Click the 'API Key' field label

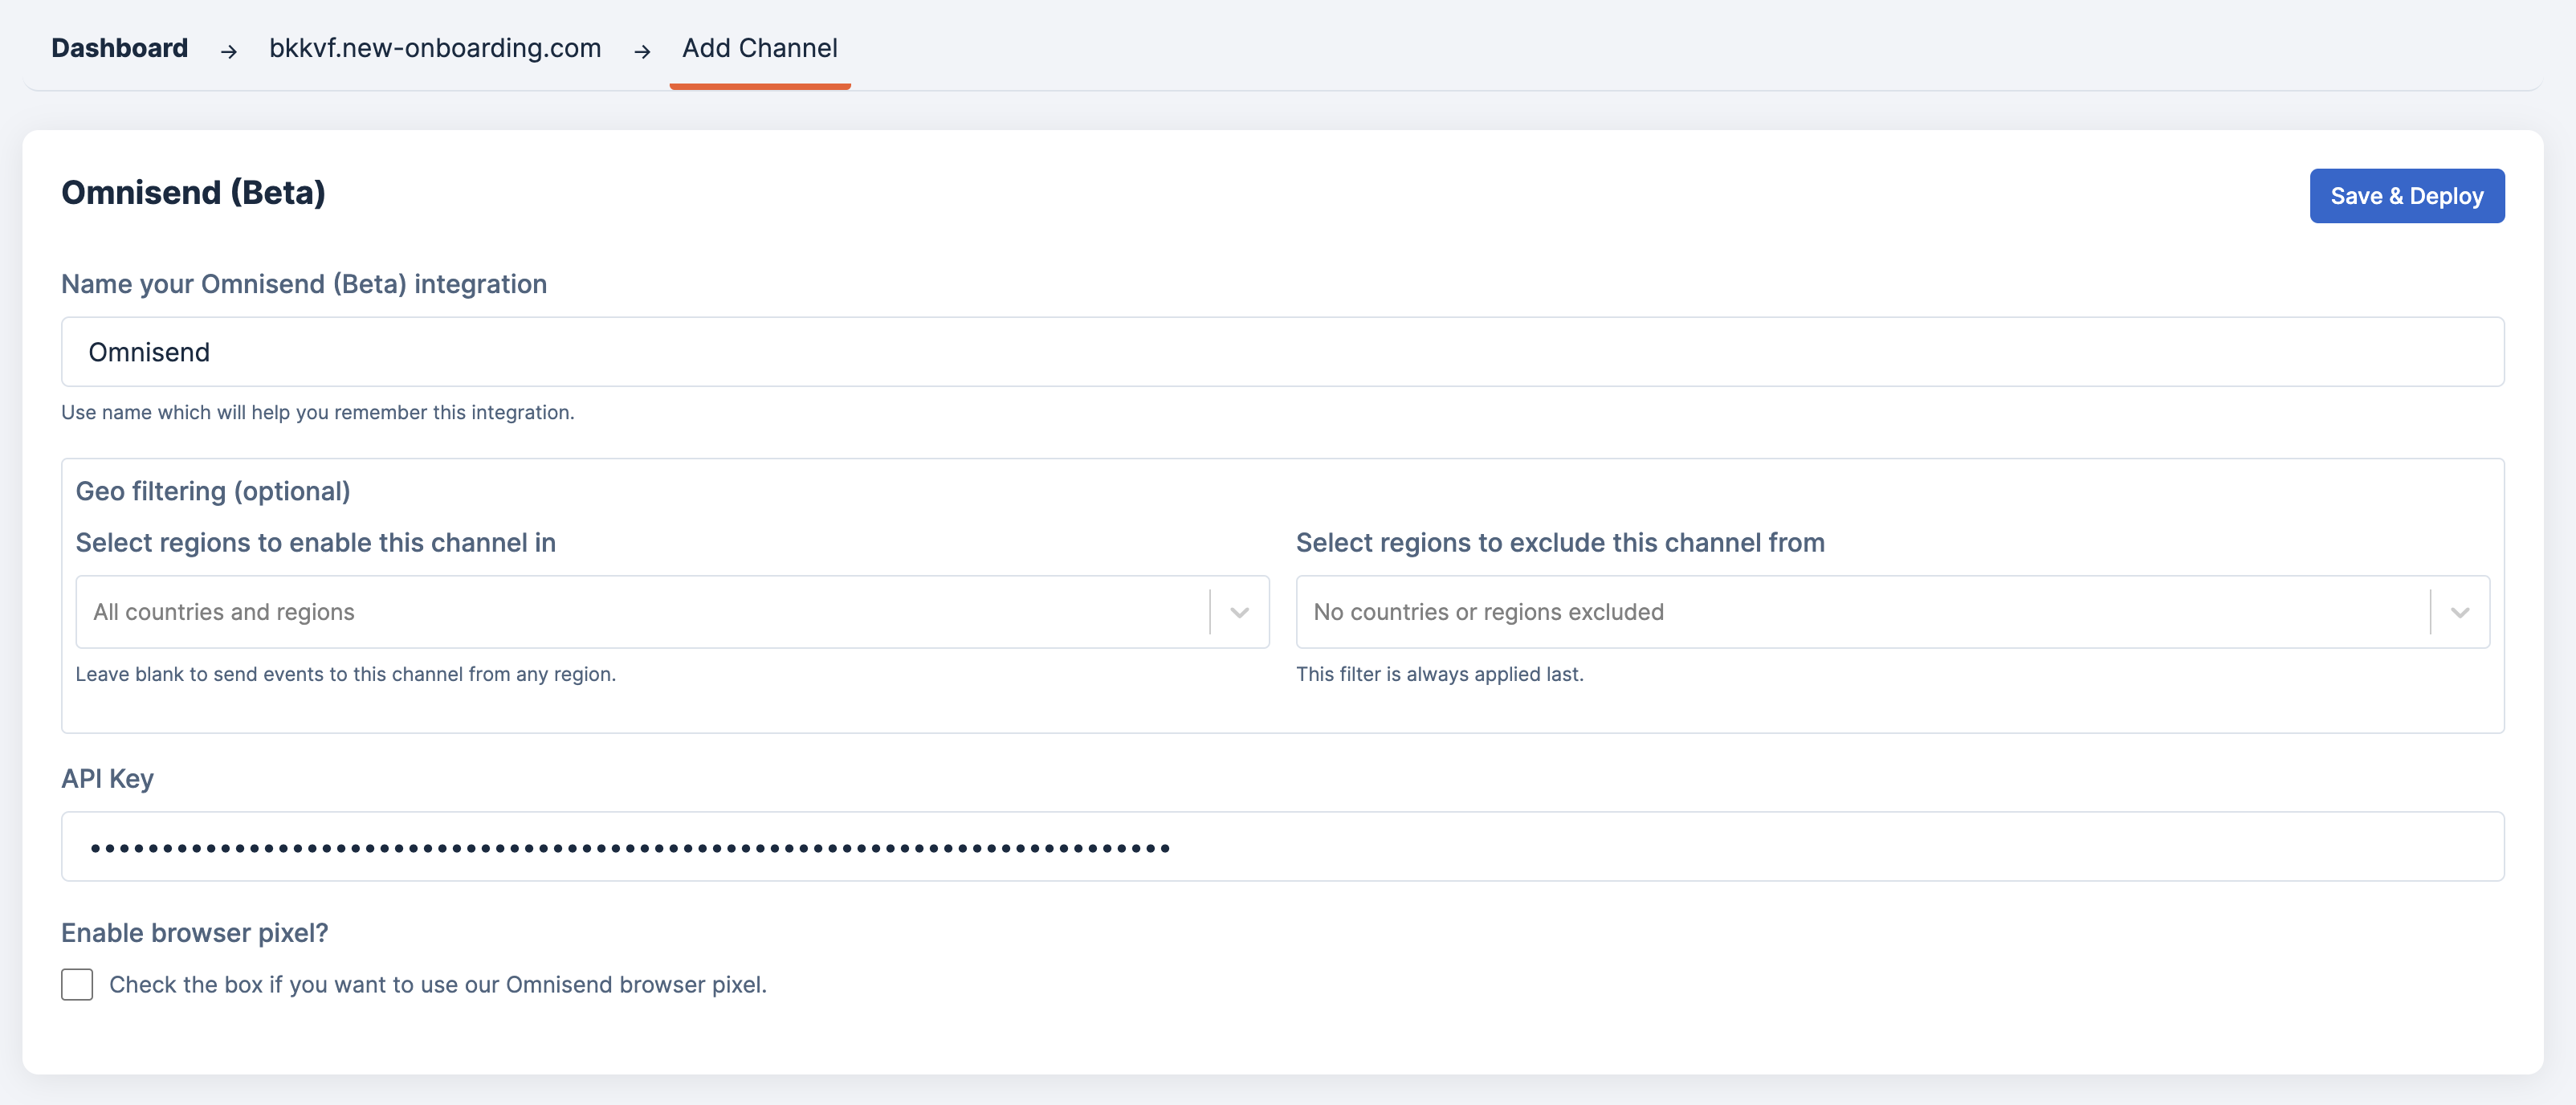click(x=107, y=778)
